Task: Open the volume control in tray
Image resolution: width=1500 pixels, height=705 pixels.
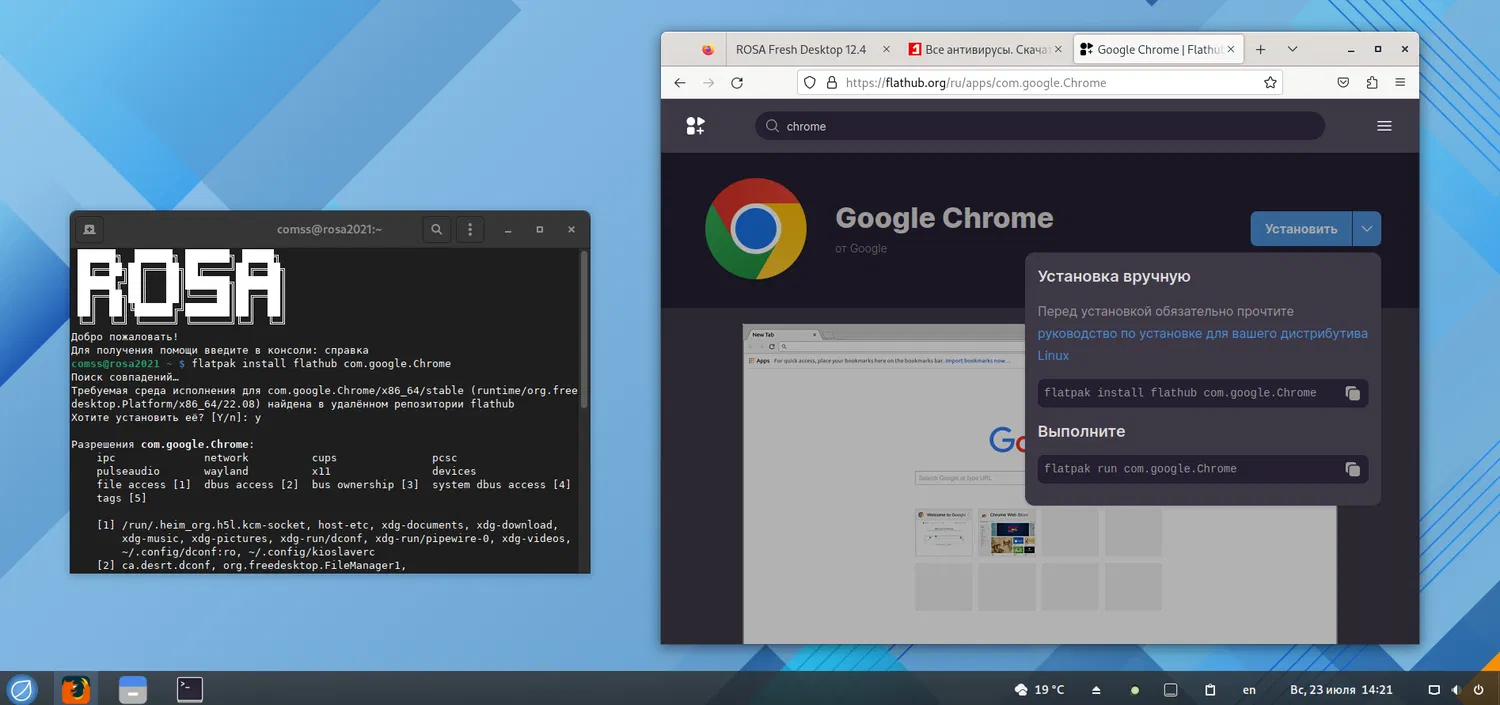Action: [x=1456, y=690]
